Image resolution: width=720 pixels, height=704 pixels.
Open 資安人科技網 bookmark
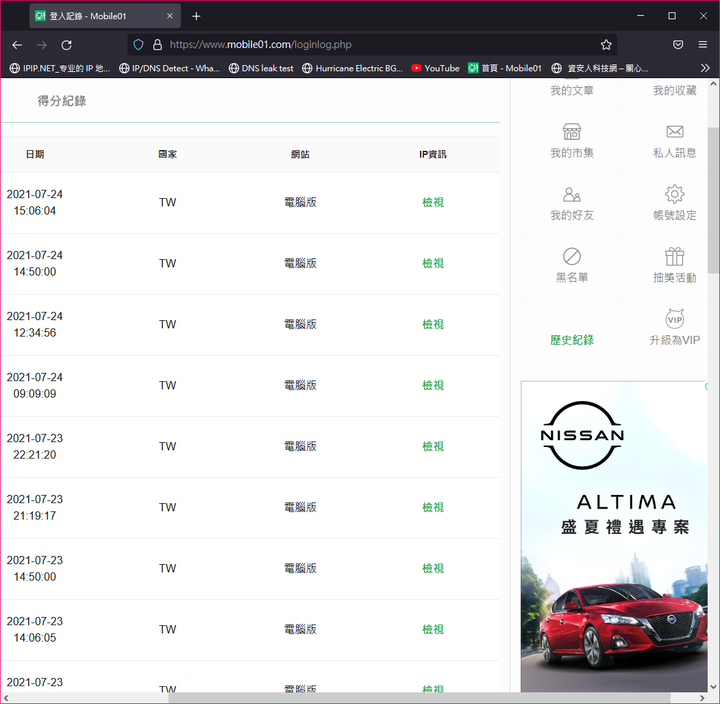(x=600, y=68)
